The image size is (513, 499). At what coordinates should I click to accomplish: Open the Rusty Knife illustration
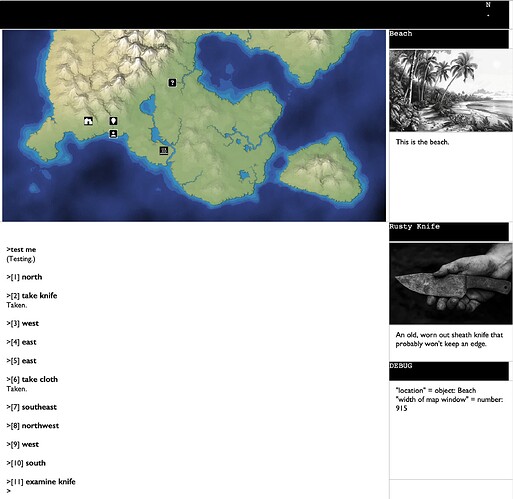point(450,284)
